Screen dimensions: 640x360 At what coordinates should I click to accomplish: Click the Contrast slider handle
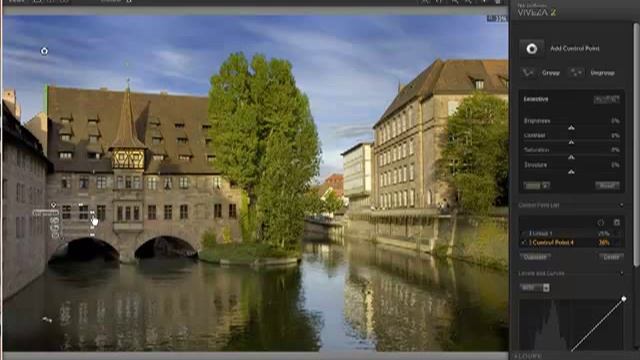coord(571,142)
